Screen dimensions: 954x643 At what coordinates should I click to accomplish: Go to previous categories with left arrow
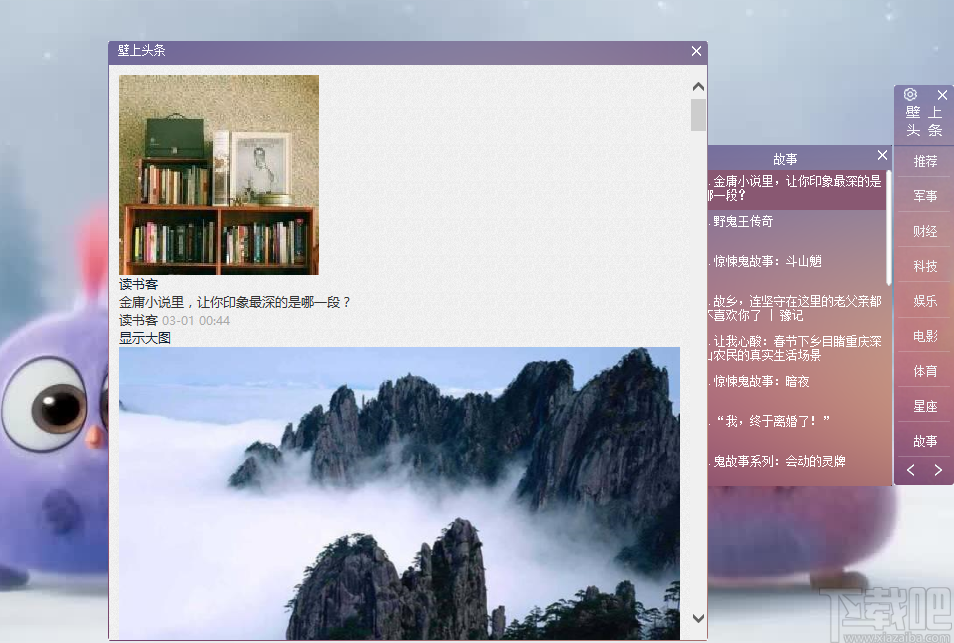point(910,470)
